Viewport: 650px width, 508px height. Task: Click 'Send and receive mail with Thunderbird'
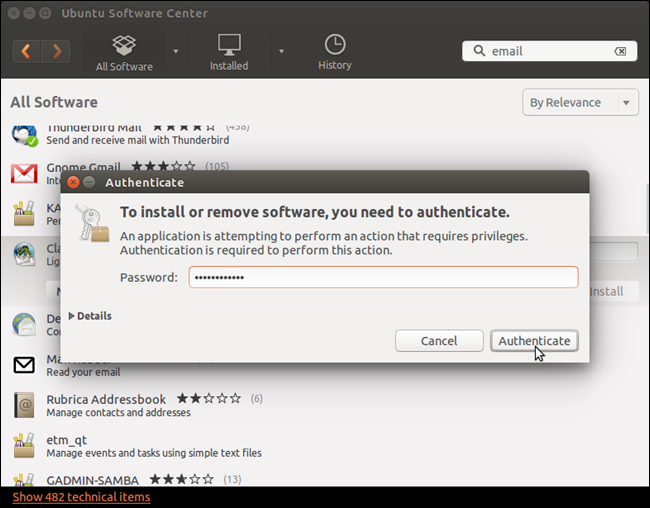click(138, 140)
